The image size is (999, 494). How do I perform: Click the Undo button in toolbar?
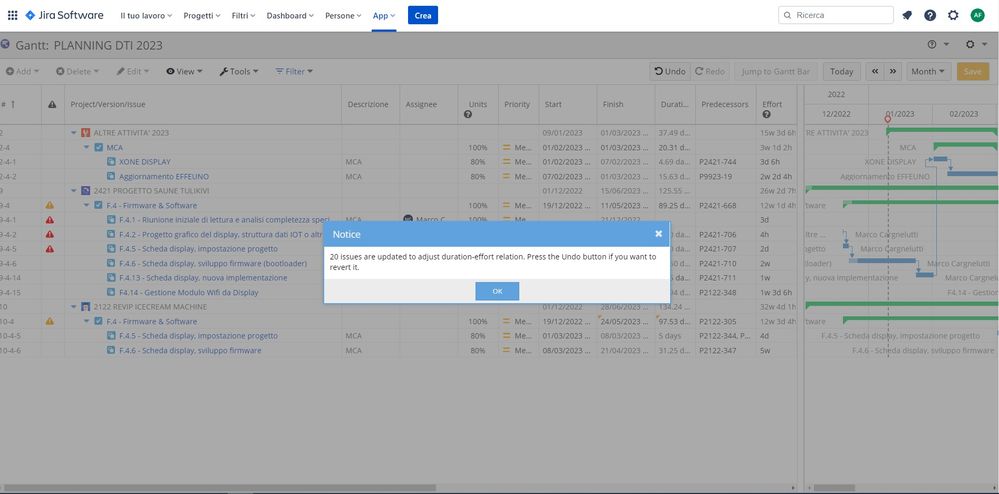point(670,71)
